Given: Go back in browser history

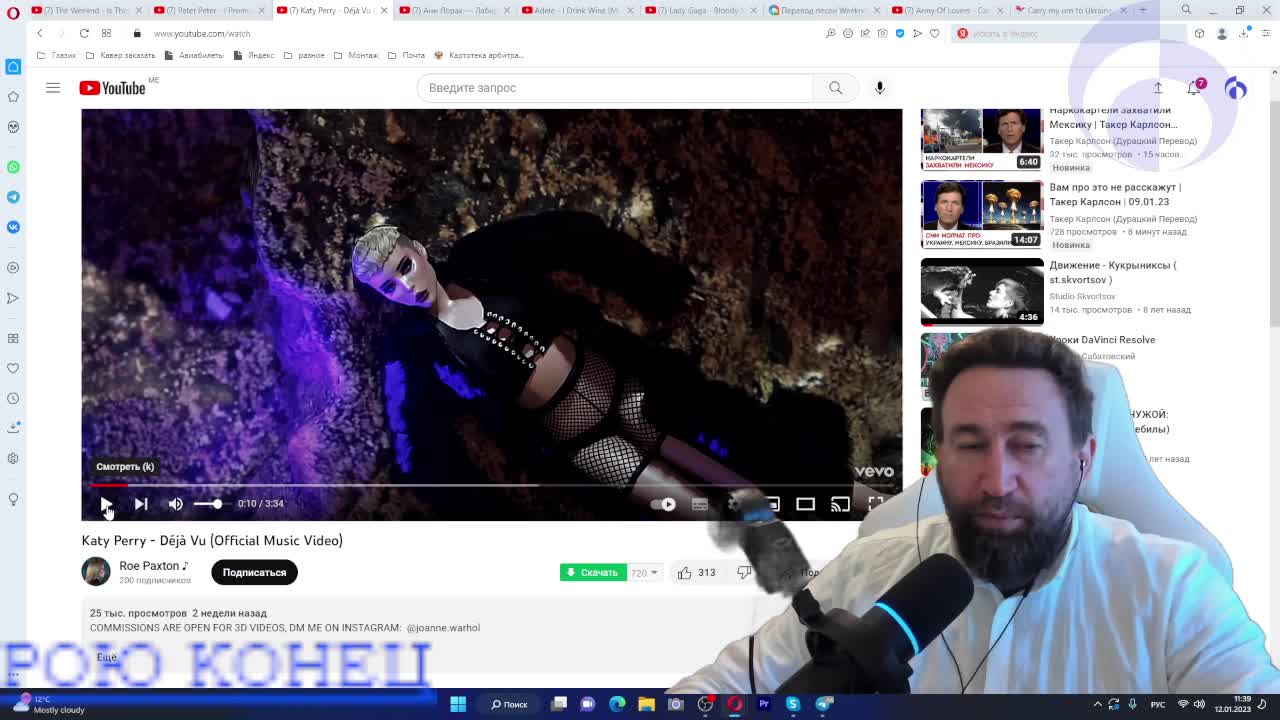Looking at the screenshot, I should [x=40, y=34].
